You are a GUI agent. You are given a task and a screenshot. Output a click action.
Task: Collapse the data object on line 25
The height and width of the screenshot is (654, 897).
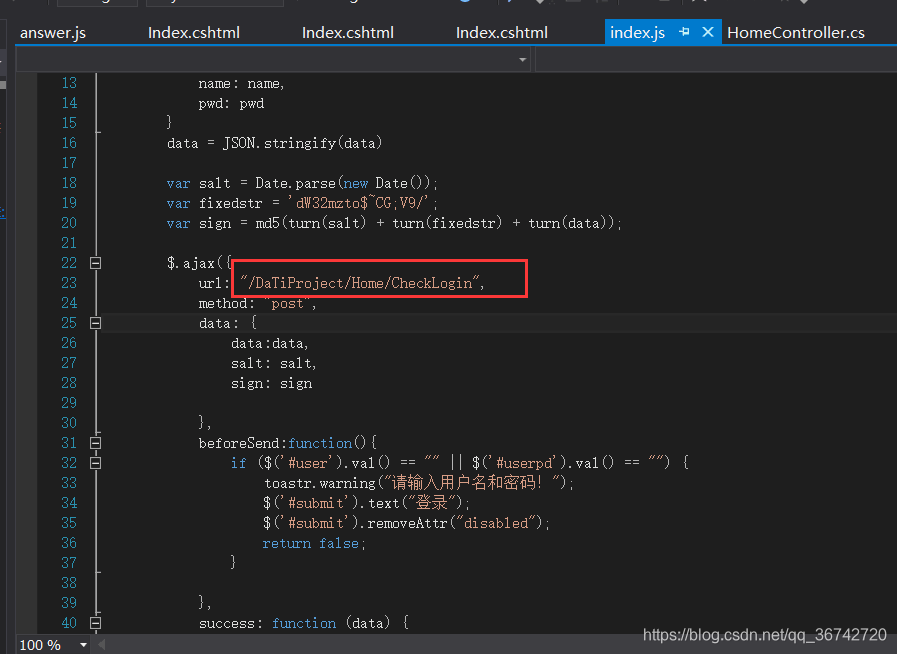(96, 323)
